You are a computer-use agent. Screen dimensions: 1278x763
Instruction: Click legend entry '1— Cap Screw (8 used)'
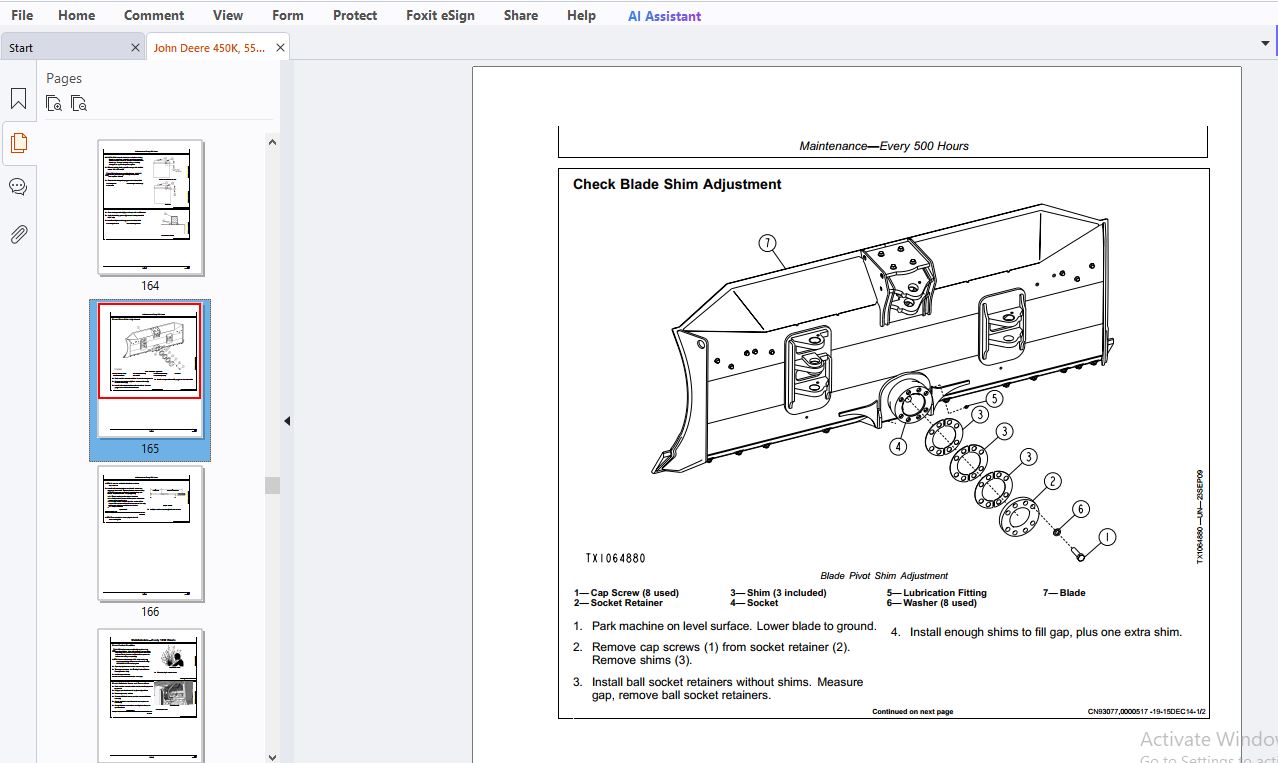click(x=626, y=593)
